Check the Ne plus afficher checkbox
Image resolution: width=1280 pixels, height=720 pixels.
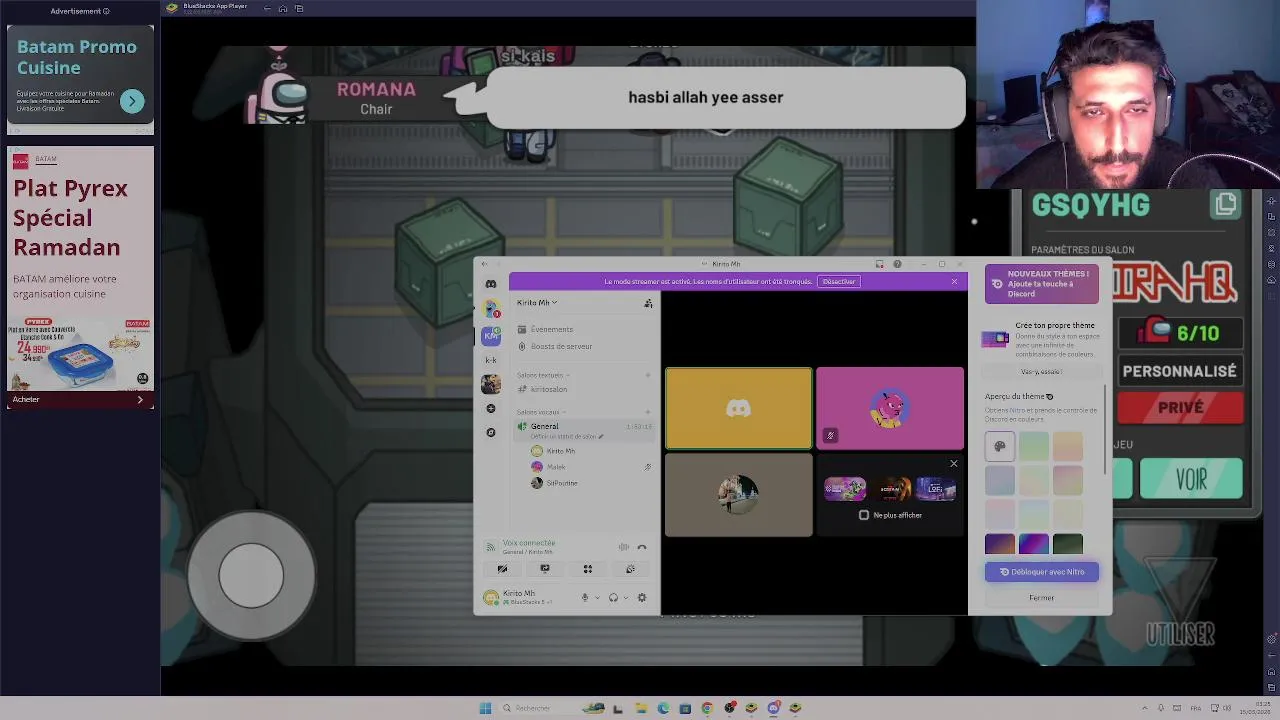(864, 515)
